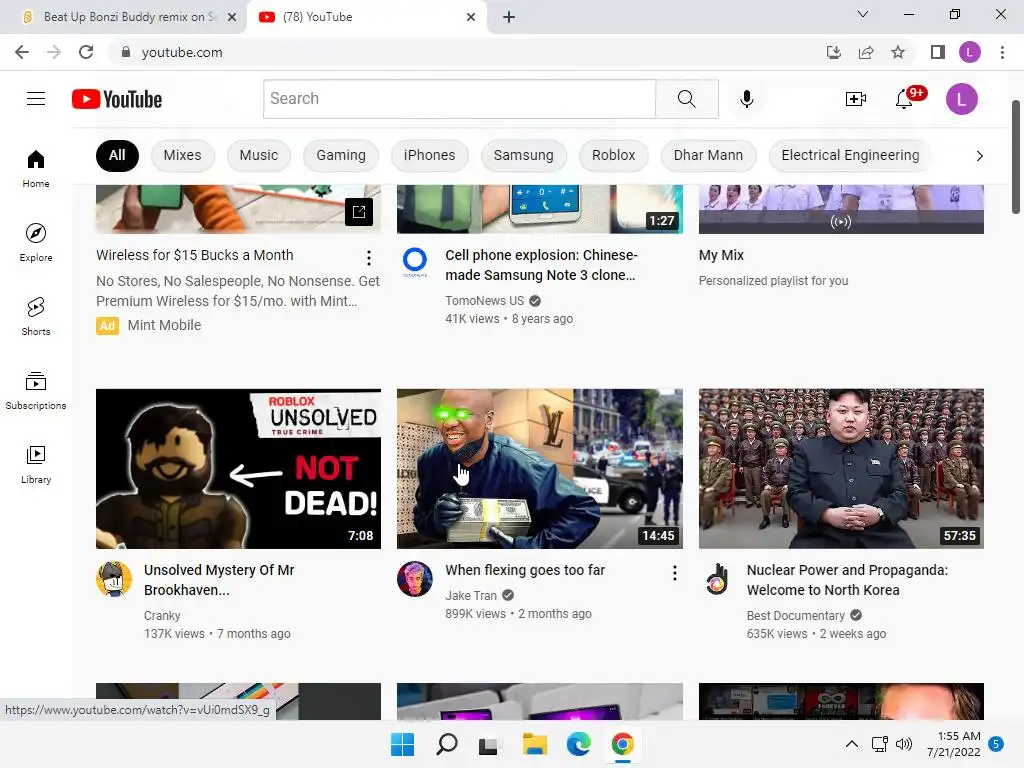Select the Gaming filter chip
This screenshot has width=1024, height=768.
341,155
